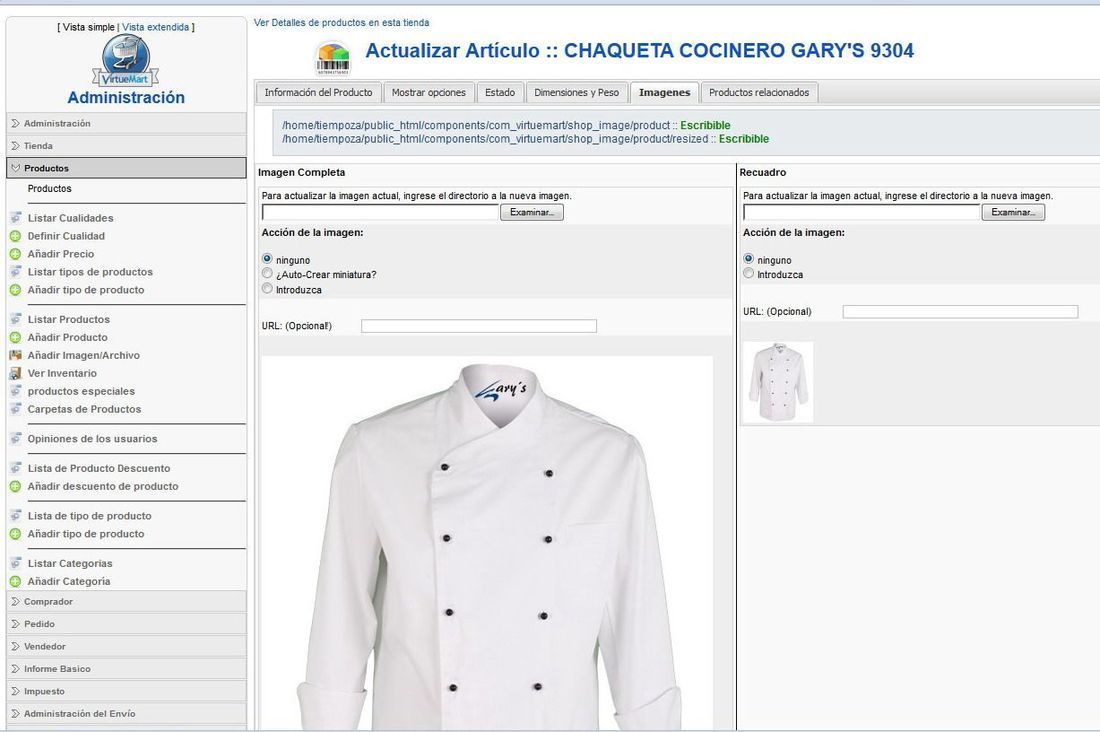Click the icon beside Listar Categorias
Viewport: 1100px width, 732px height.
15,564
